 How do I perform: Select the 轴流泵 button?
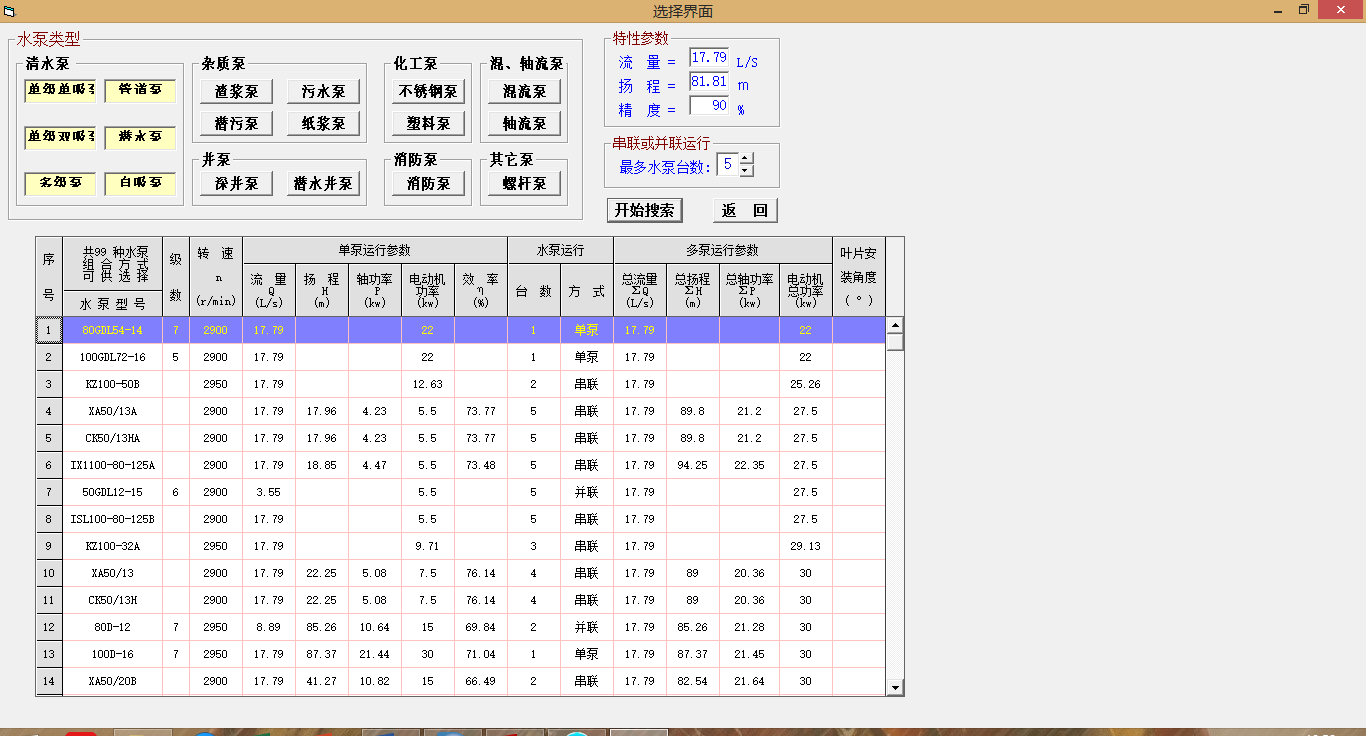[524, 123]
